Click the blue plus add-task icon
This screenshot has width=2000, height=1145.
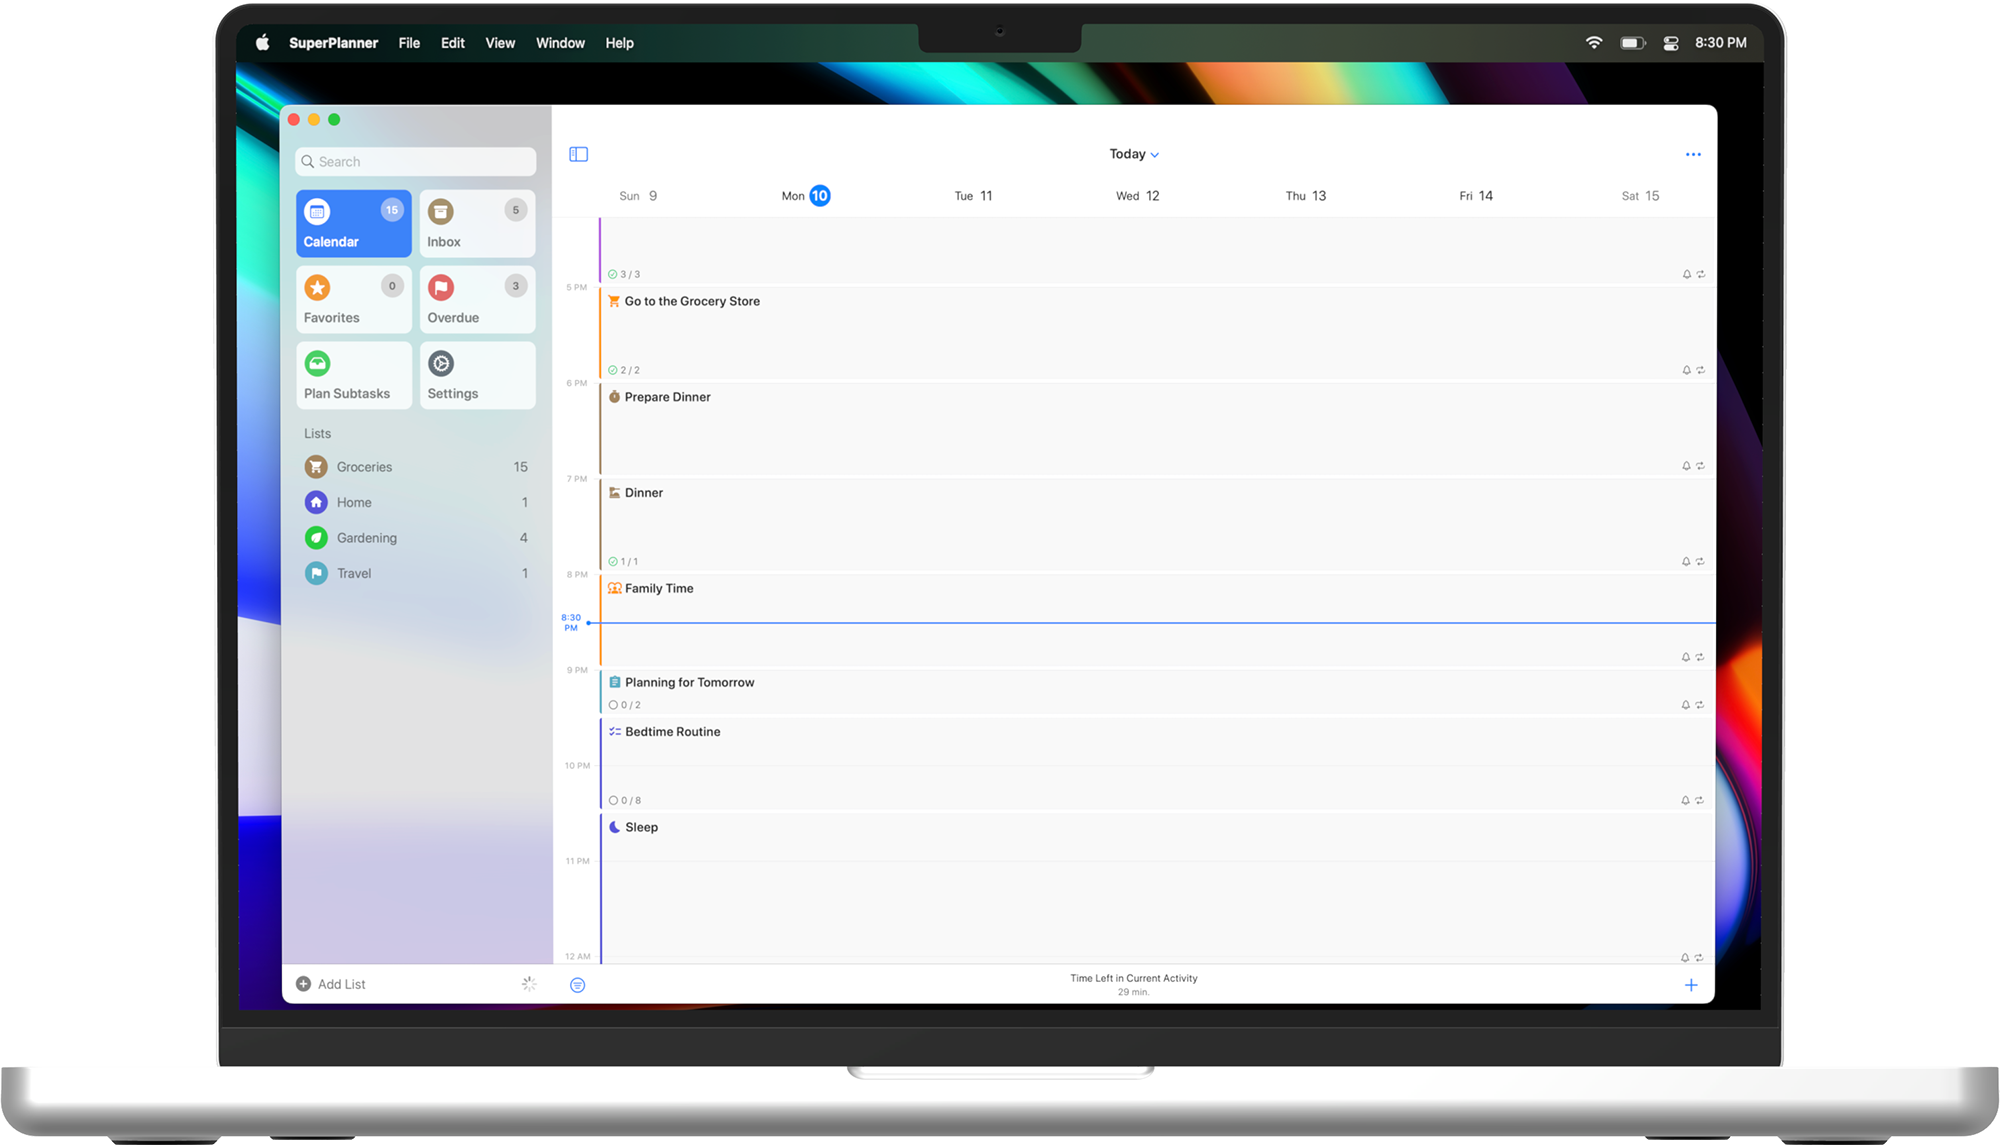point(1691,985)
